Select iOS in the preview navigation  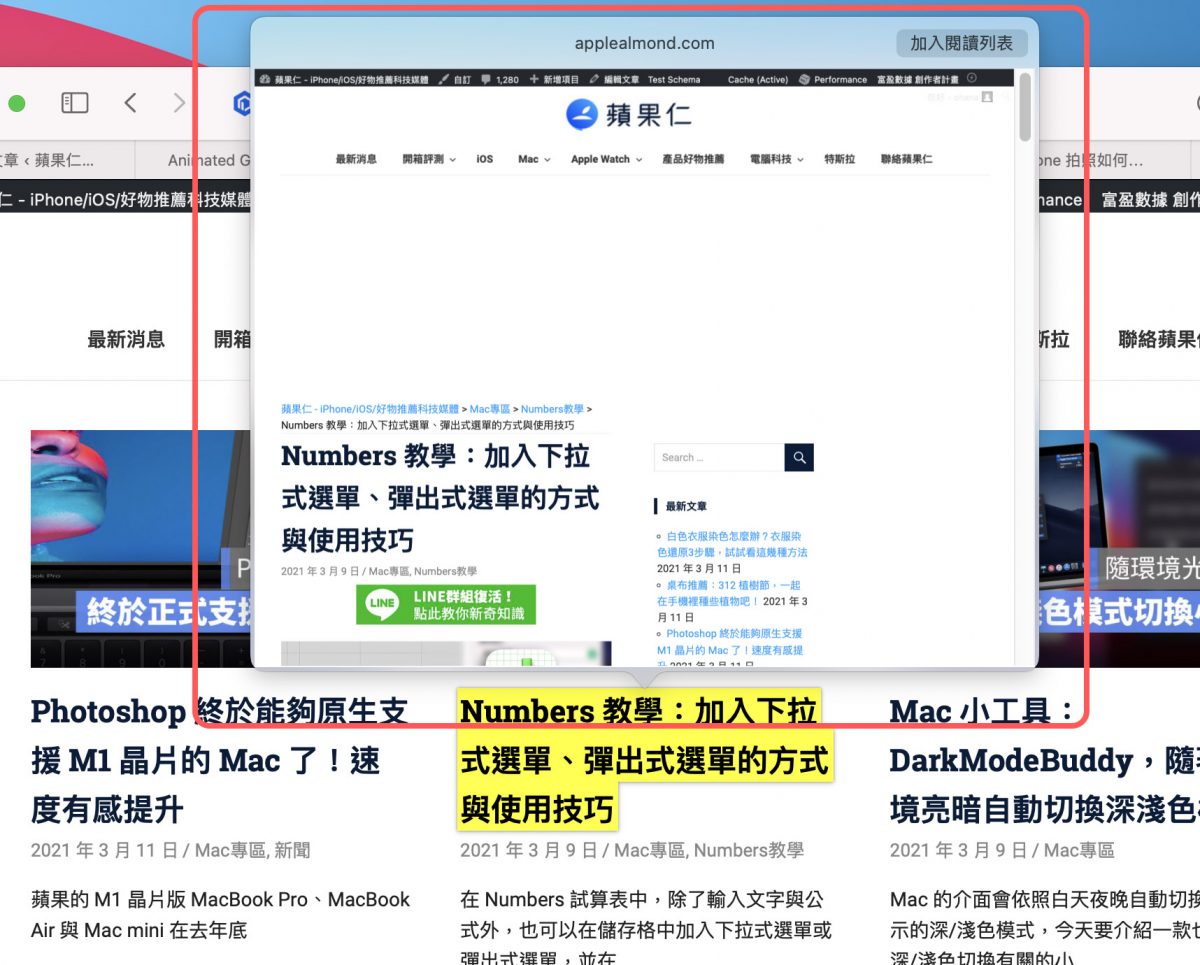point(485,159)
